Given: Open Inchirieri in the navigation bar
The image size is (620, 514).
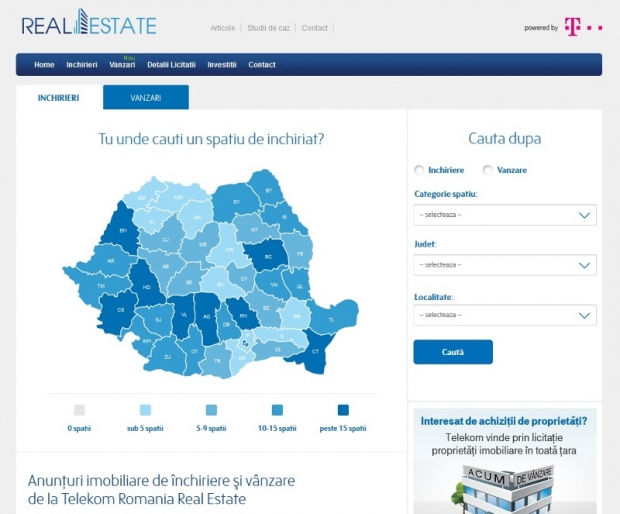Looking at the screenshot, I should 82,64.
